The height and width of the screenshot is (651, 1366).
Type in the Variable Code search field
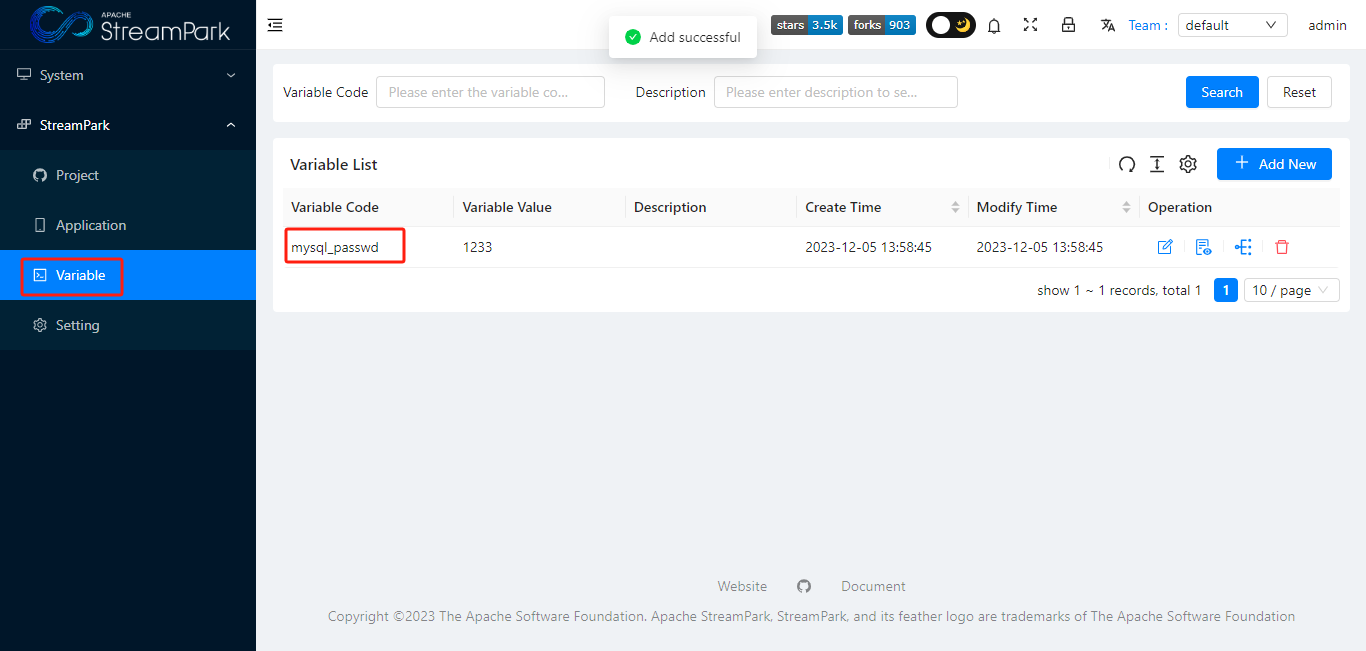[490, 92]
